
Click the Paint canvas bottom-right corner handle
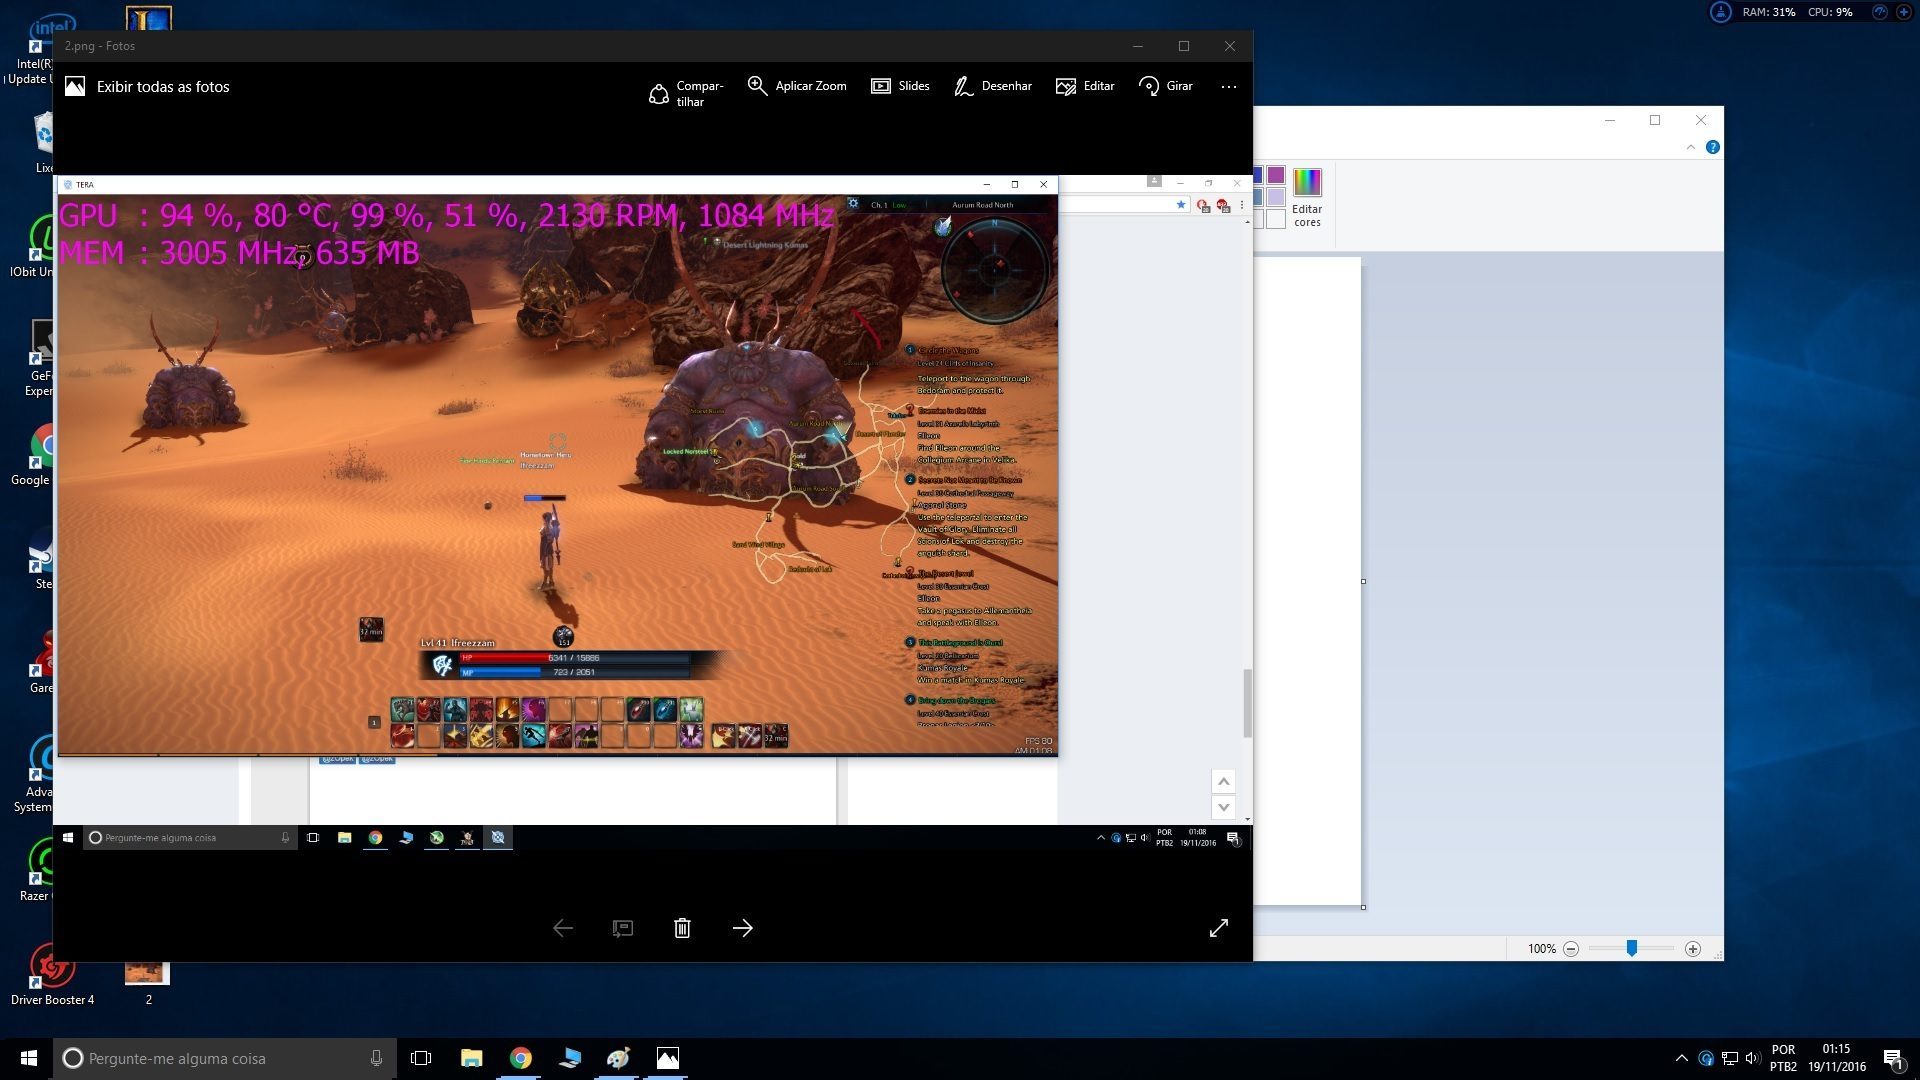[1363, 907]
